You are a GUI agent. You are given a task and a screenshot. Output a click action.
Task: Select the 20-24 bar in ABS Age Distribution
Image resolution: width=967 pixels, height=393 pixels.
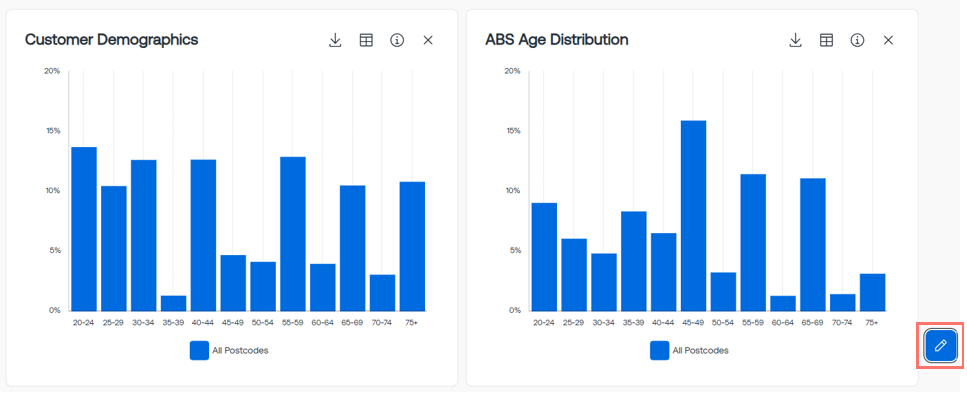pyautogui.click(x=544, y=257)
